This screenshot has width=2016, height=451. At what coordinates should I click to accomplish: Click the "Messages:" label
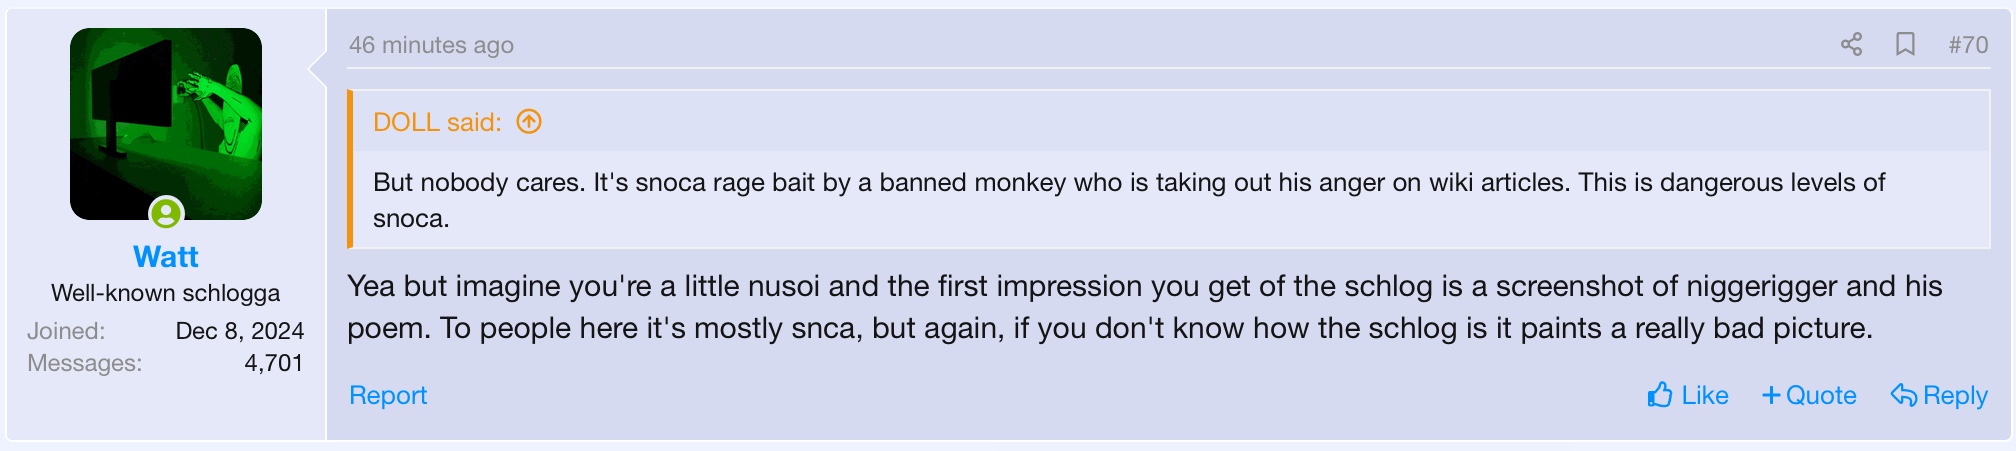pyautogui.click(x=85, y=363)
